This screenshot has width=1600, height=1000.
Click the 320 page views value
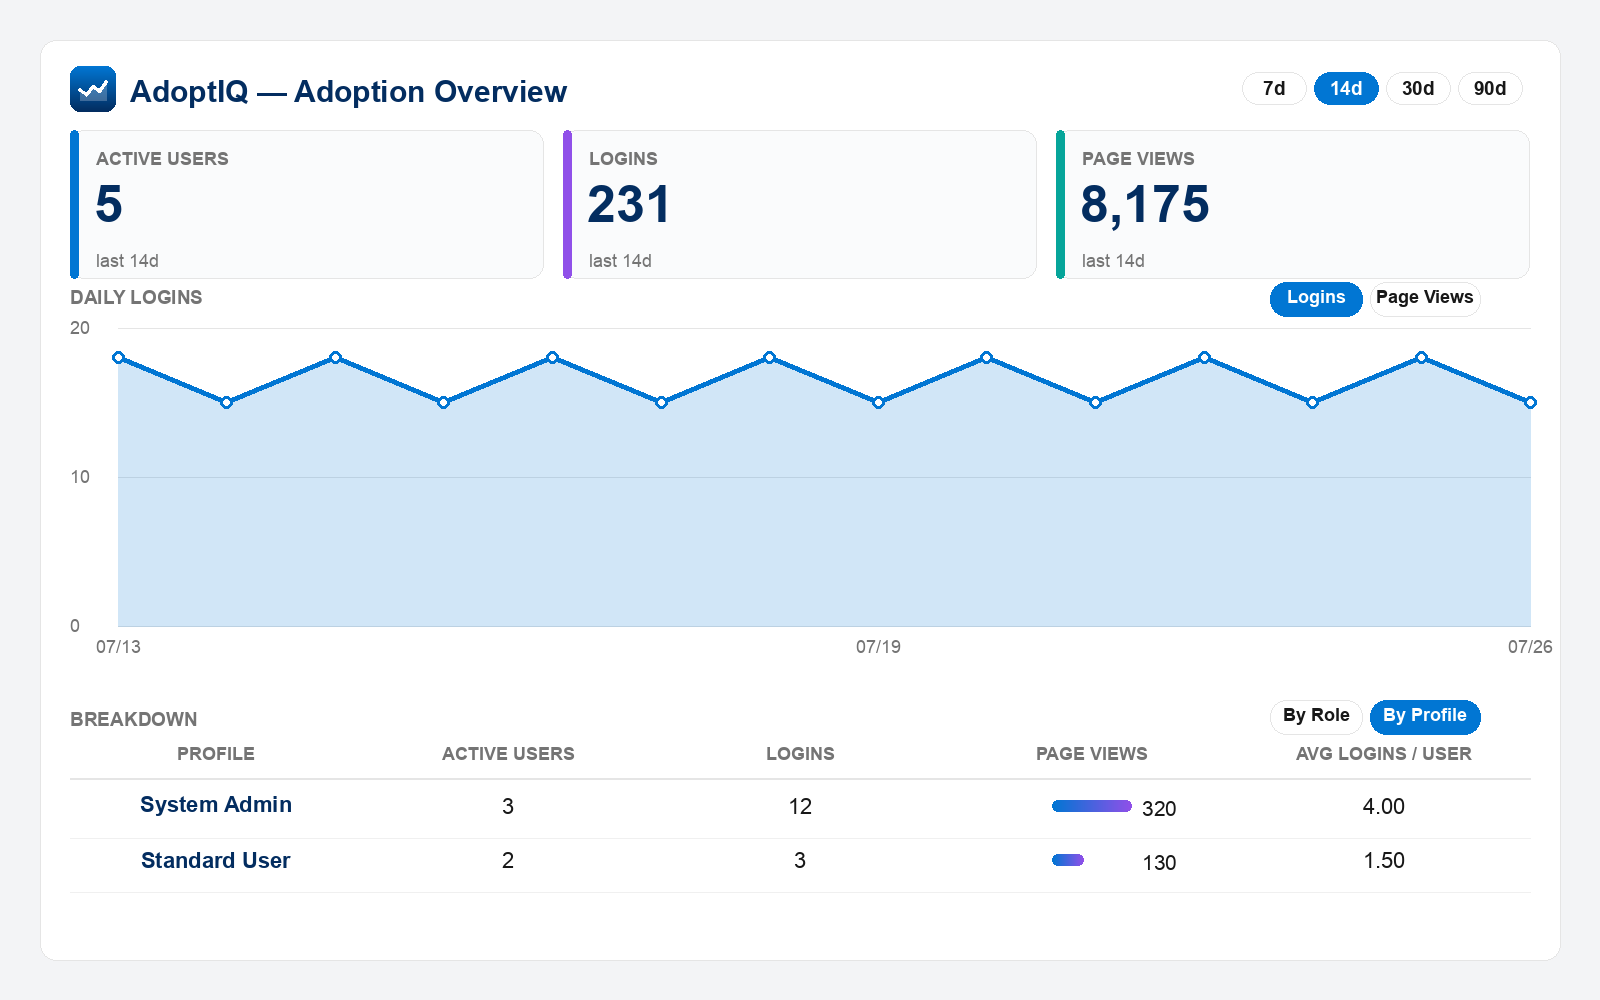click(x=1159, y=809)
